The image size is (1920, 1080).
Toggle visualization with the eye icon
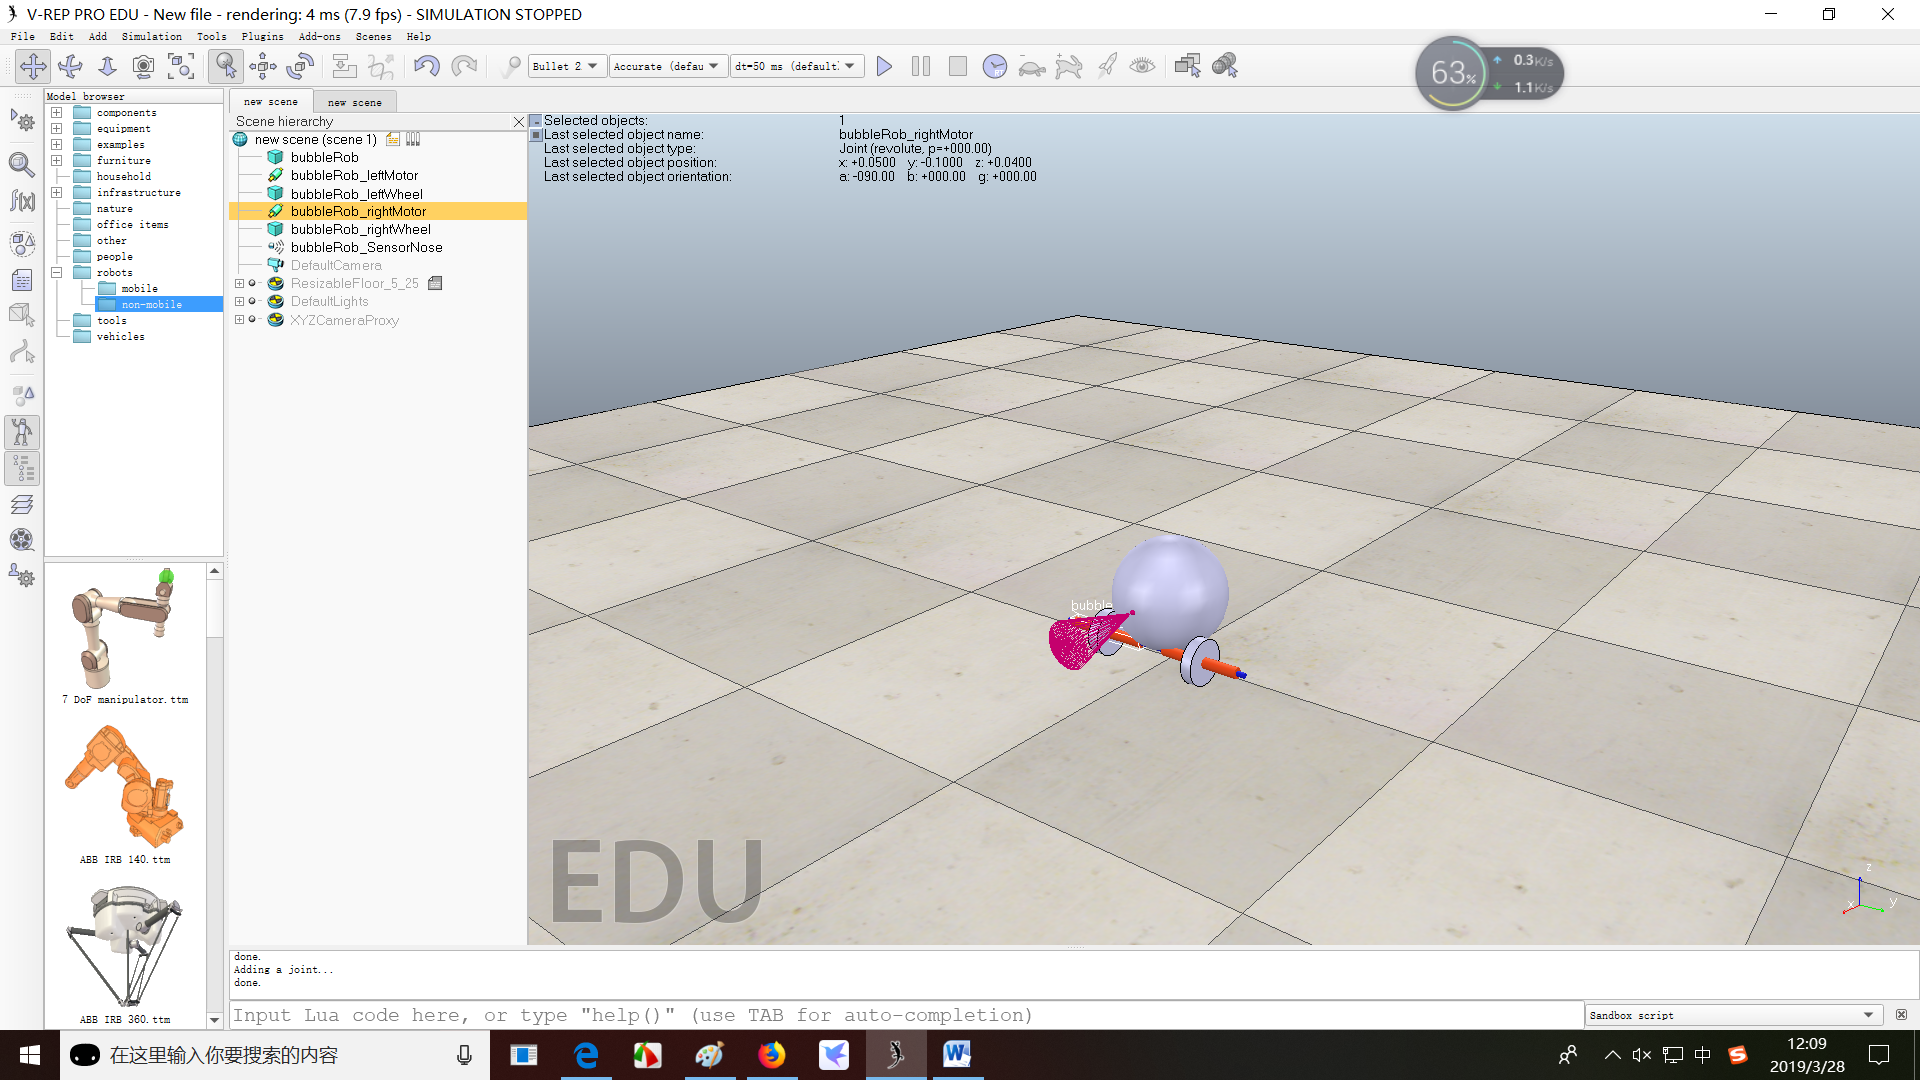click(x=1142, y=66)
